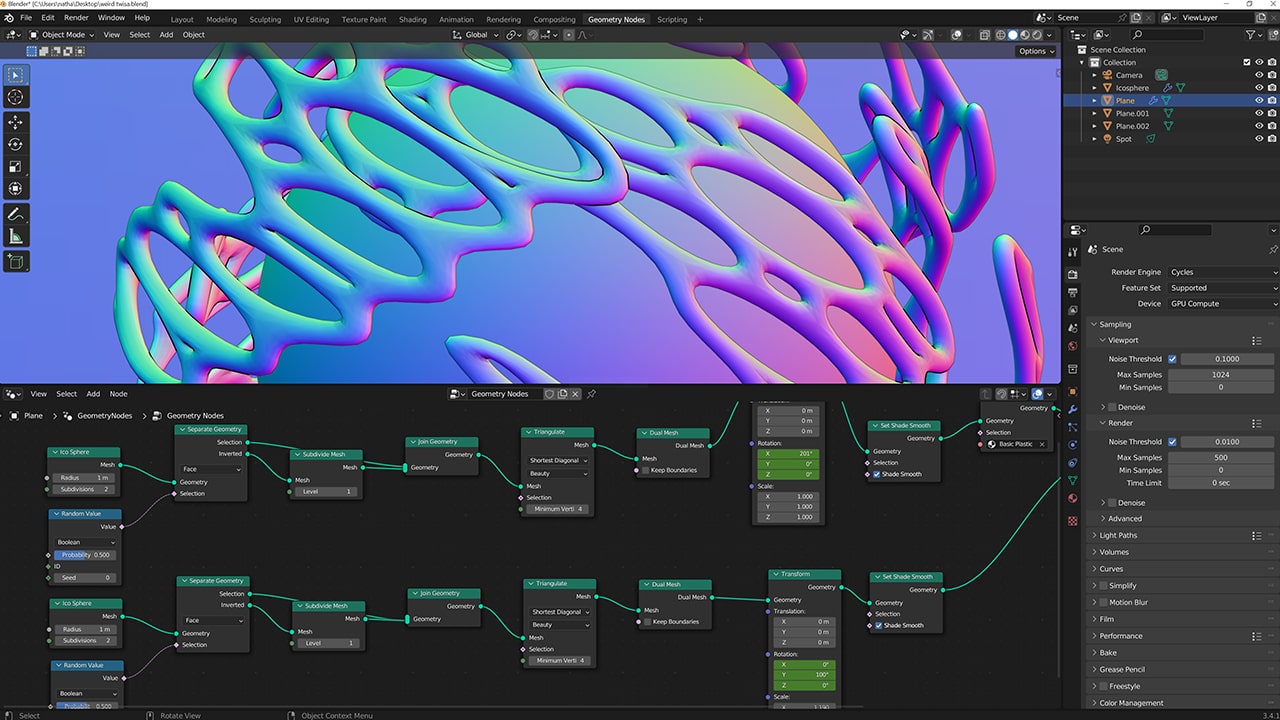Navigate to GeometryNodes in the breadcrumb
The width and height of the screenshot is (1280, 720).
105,416
